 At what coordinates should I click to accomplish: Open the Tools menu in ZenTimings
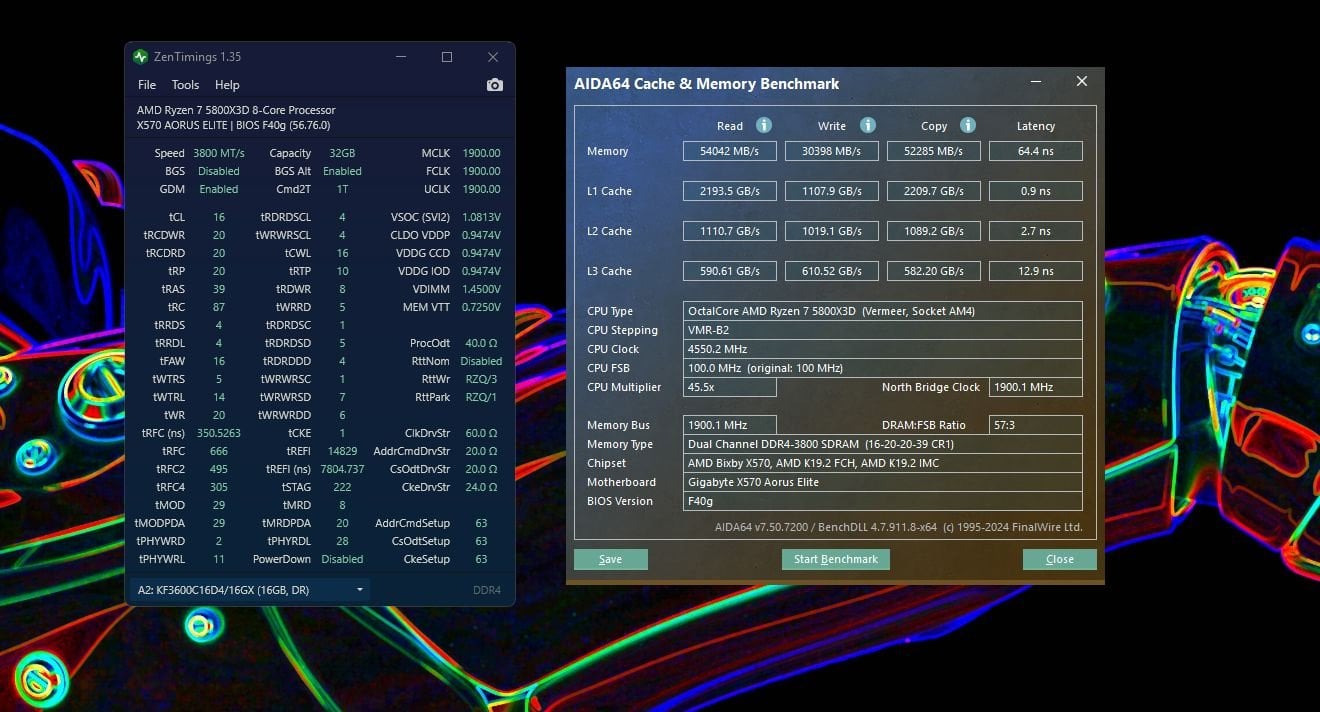click(185, 85)
